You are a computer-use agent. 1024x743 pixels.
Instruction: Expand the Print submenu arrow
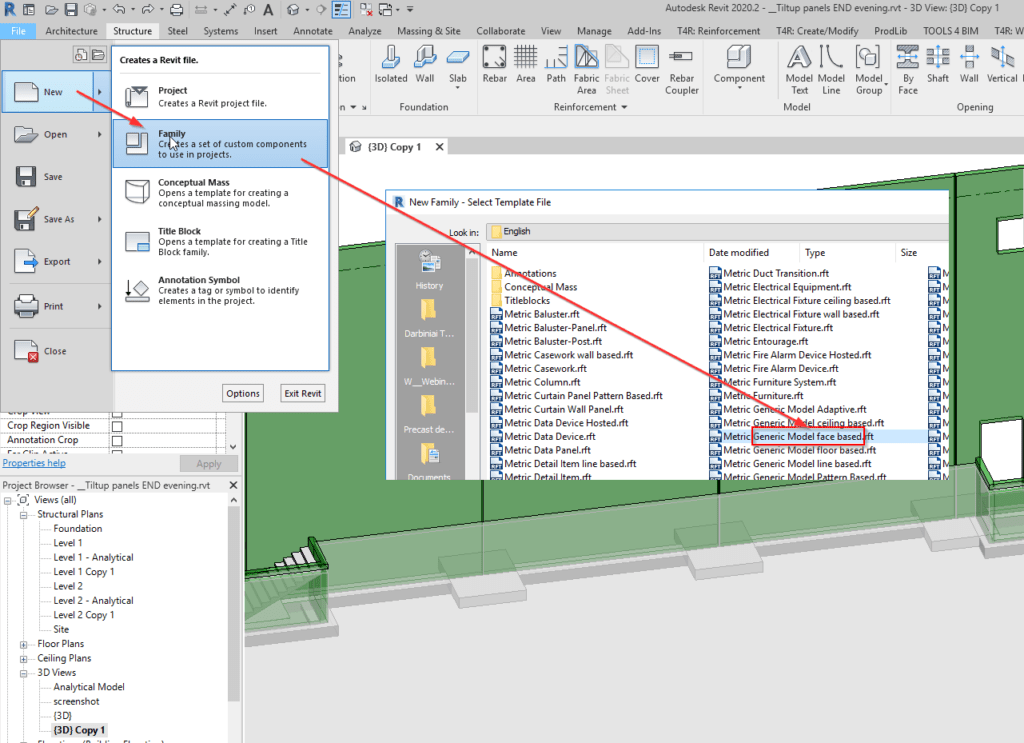coord(100,306)
